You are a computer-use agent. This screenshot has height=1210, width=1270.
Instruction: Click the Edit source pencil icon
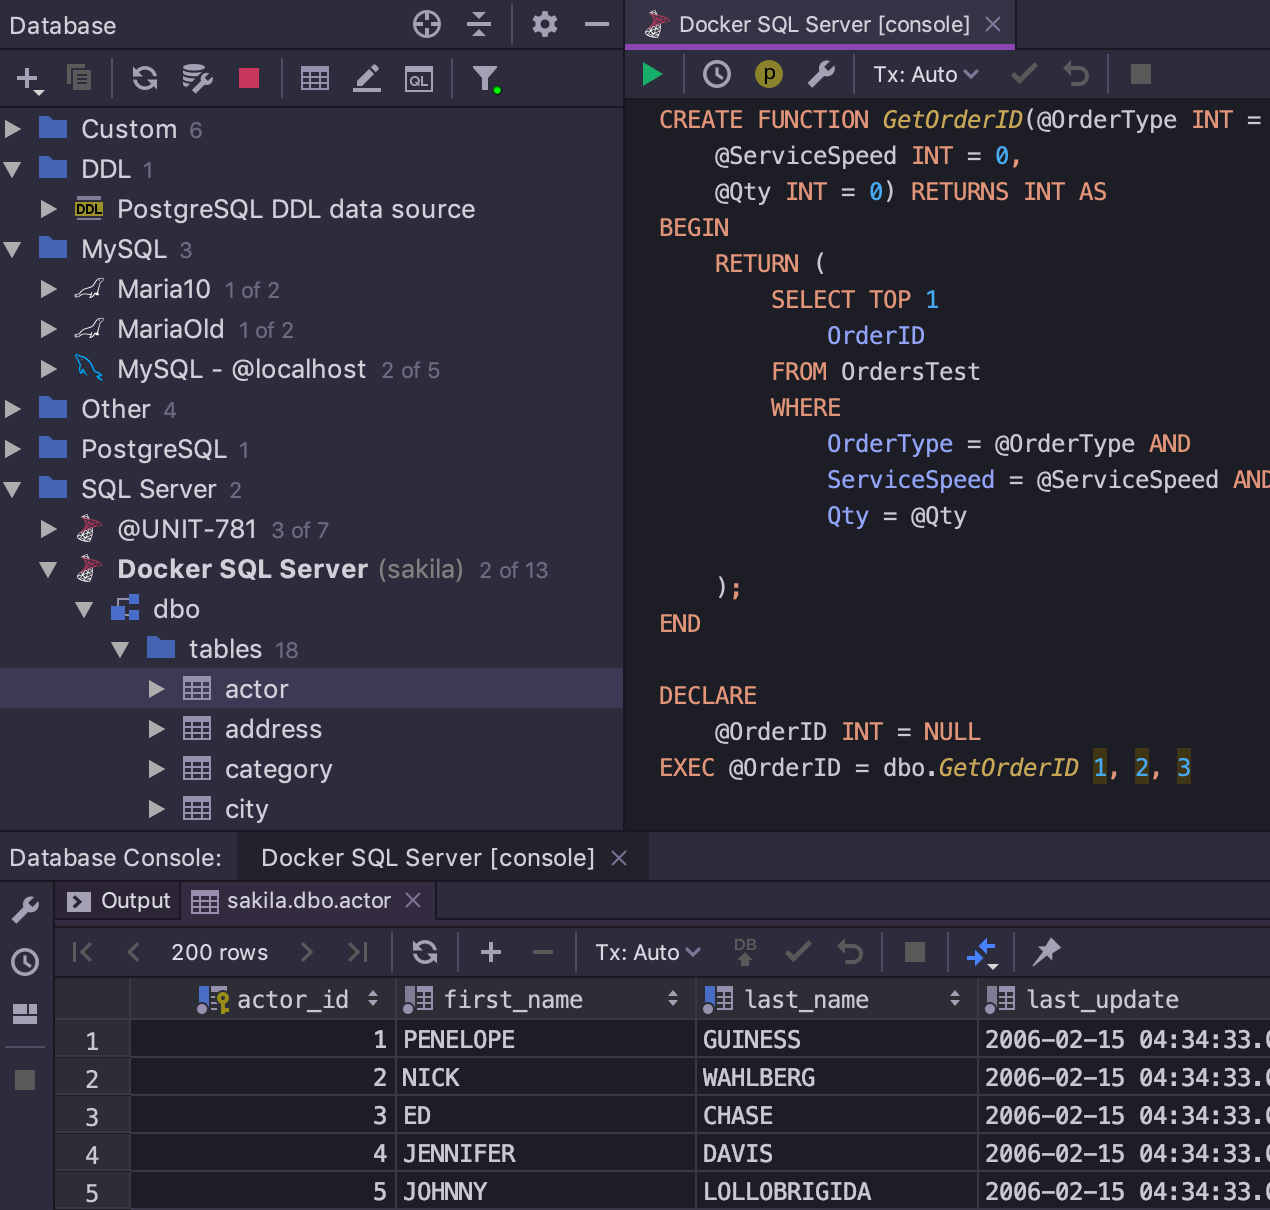[367, 78]
